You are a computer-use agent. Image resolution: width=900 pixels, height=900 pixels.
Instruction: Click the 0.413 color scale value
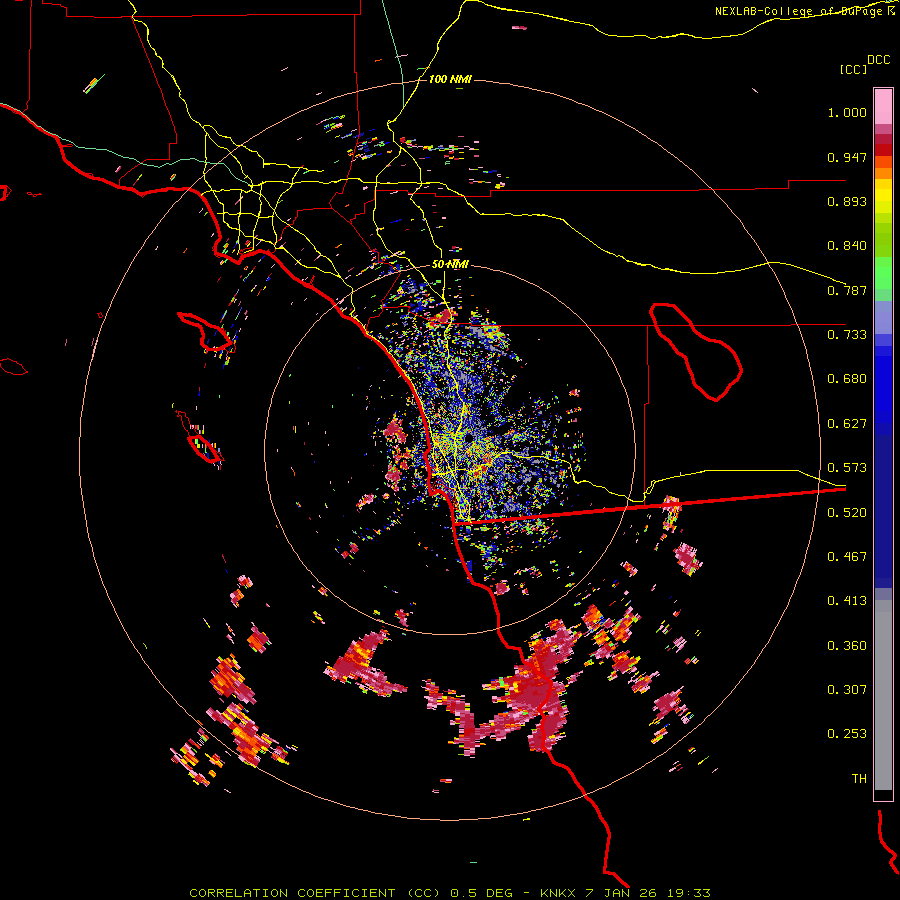click(847, 601)
